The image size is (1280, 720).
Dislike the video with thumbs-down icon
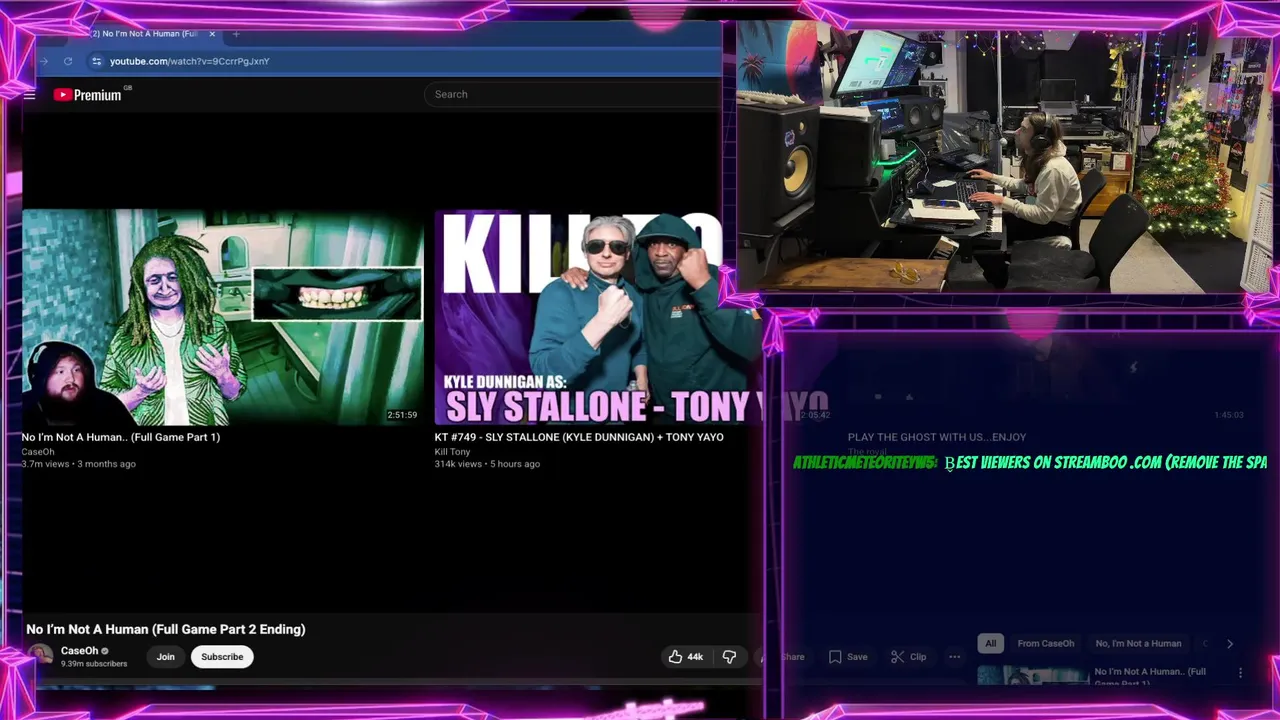729,657
